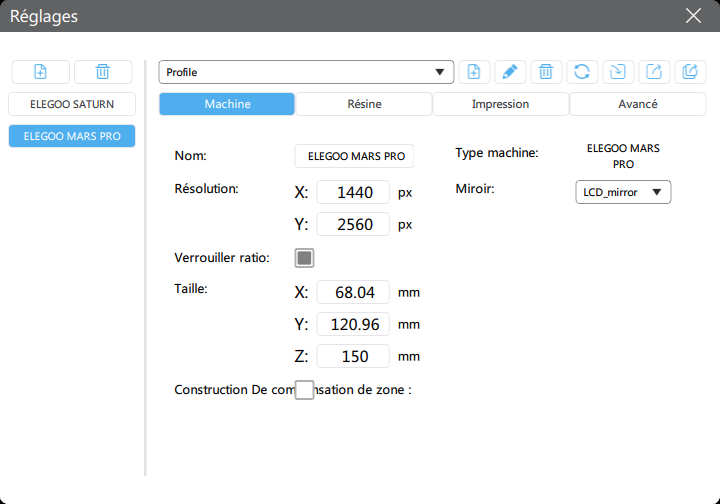The height and width of the screenshot is (504, 720).
Task: Click the Taille Z field 150
Action: (x=353, y=356)
